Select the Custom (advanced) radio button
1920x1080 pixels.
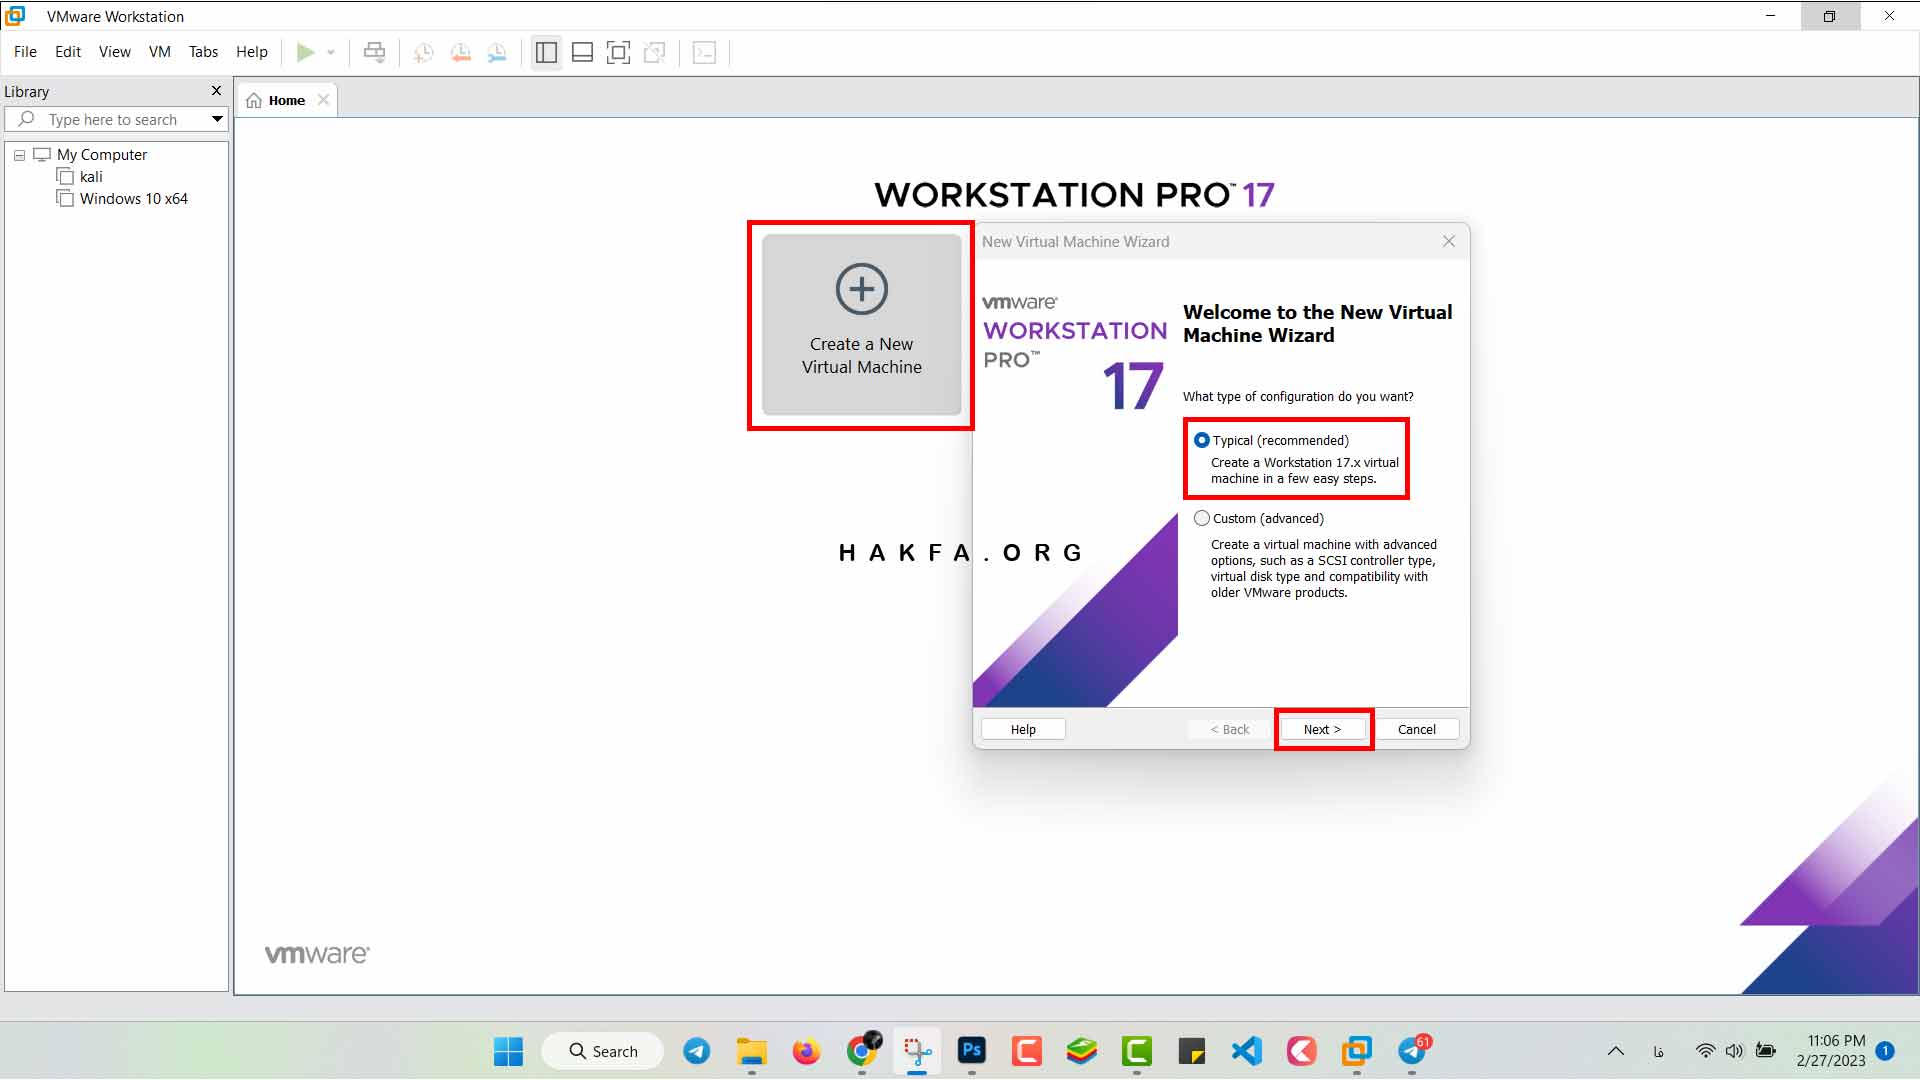[1202, 518]
